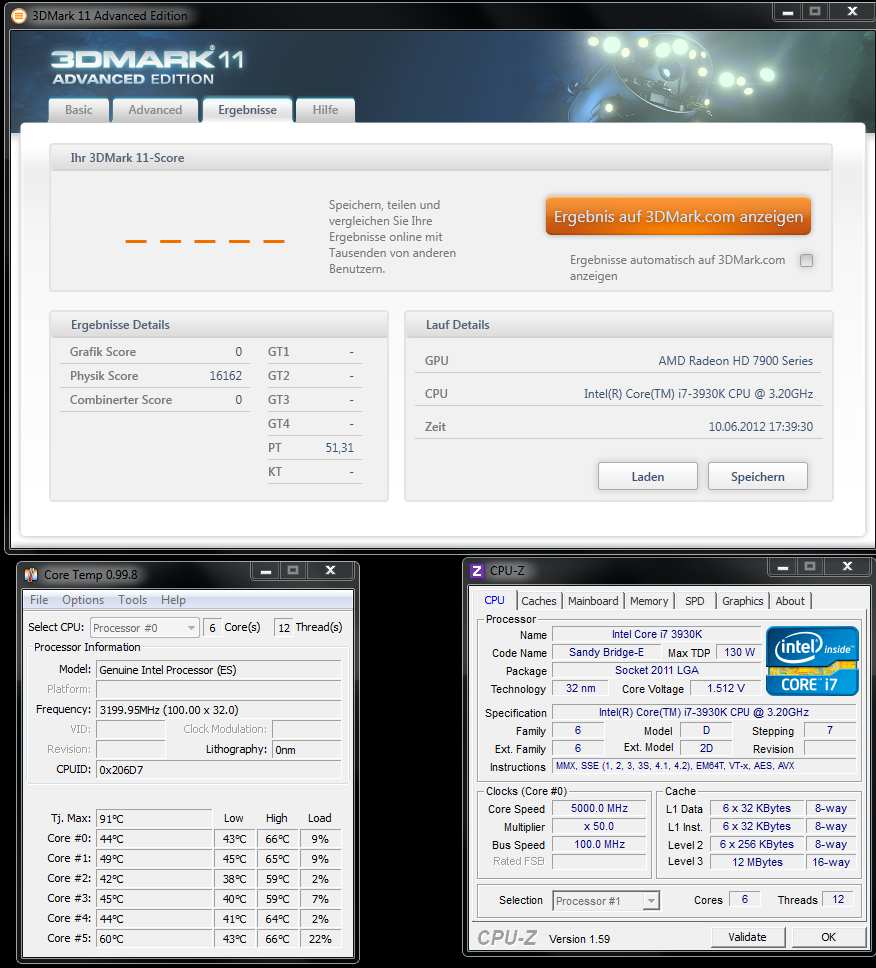Click the Core #5 load value 22%

[x=320, y=939]
